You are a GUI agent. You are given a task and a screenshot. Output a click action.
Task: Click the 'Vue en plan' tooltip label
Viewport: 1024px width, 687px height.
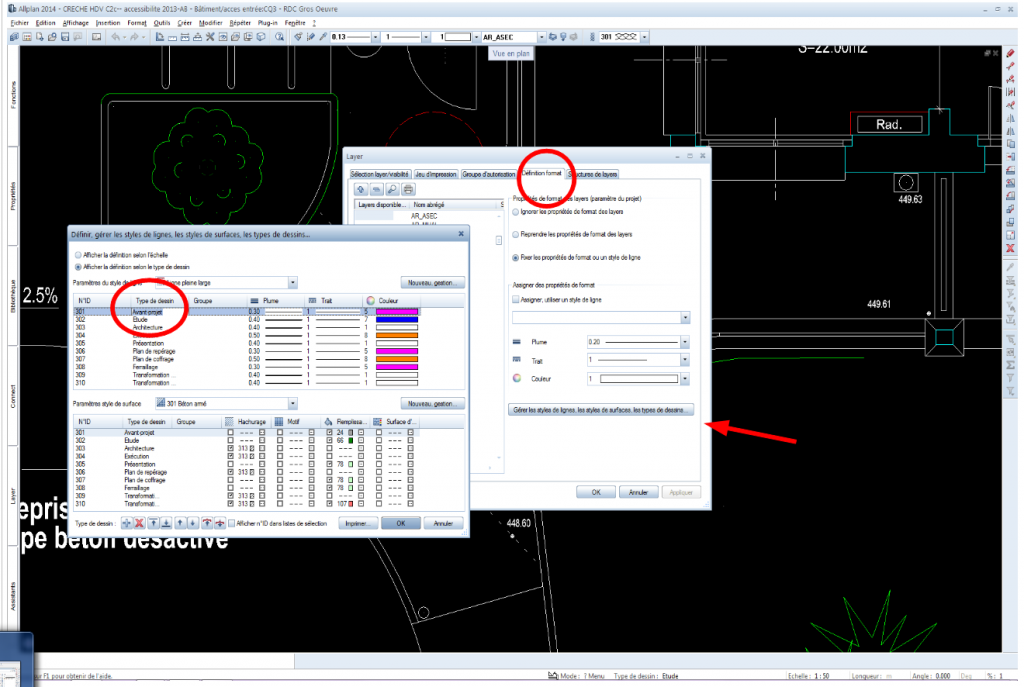(x=511, y=54)
